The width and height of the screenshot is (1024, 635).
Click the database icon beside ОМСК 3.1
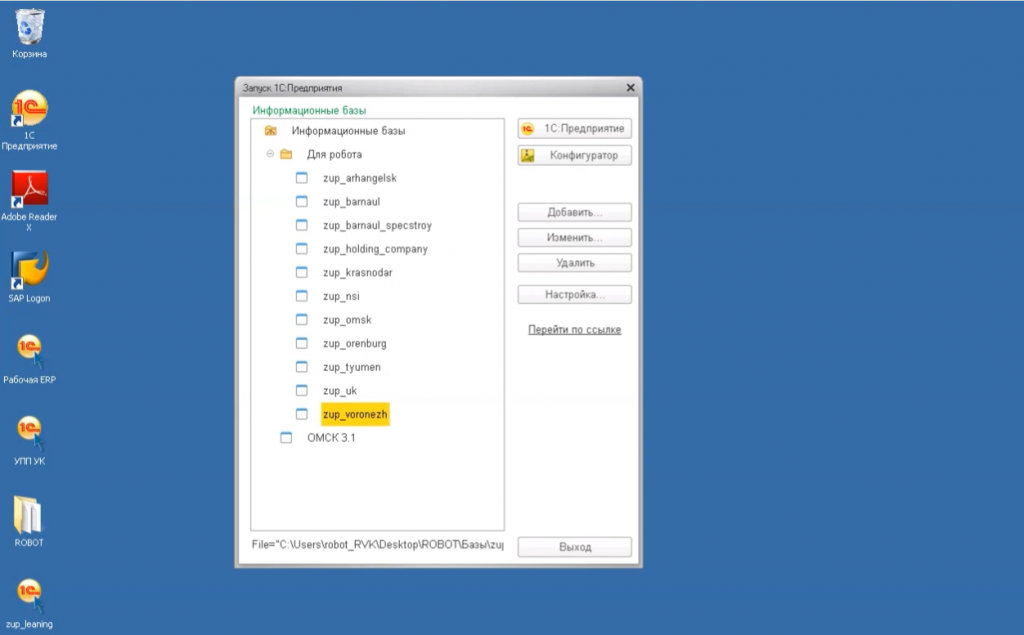pyautogui.click(x=286, y=438)
